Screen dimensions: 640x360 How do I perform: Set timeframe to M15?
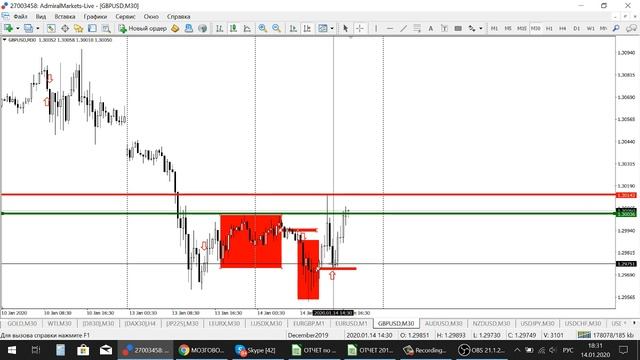pos(522,28)
